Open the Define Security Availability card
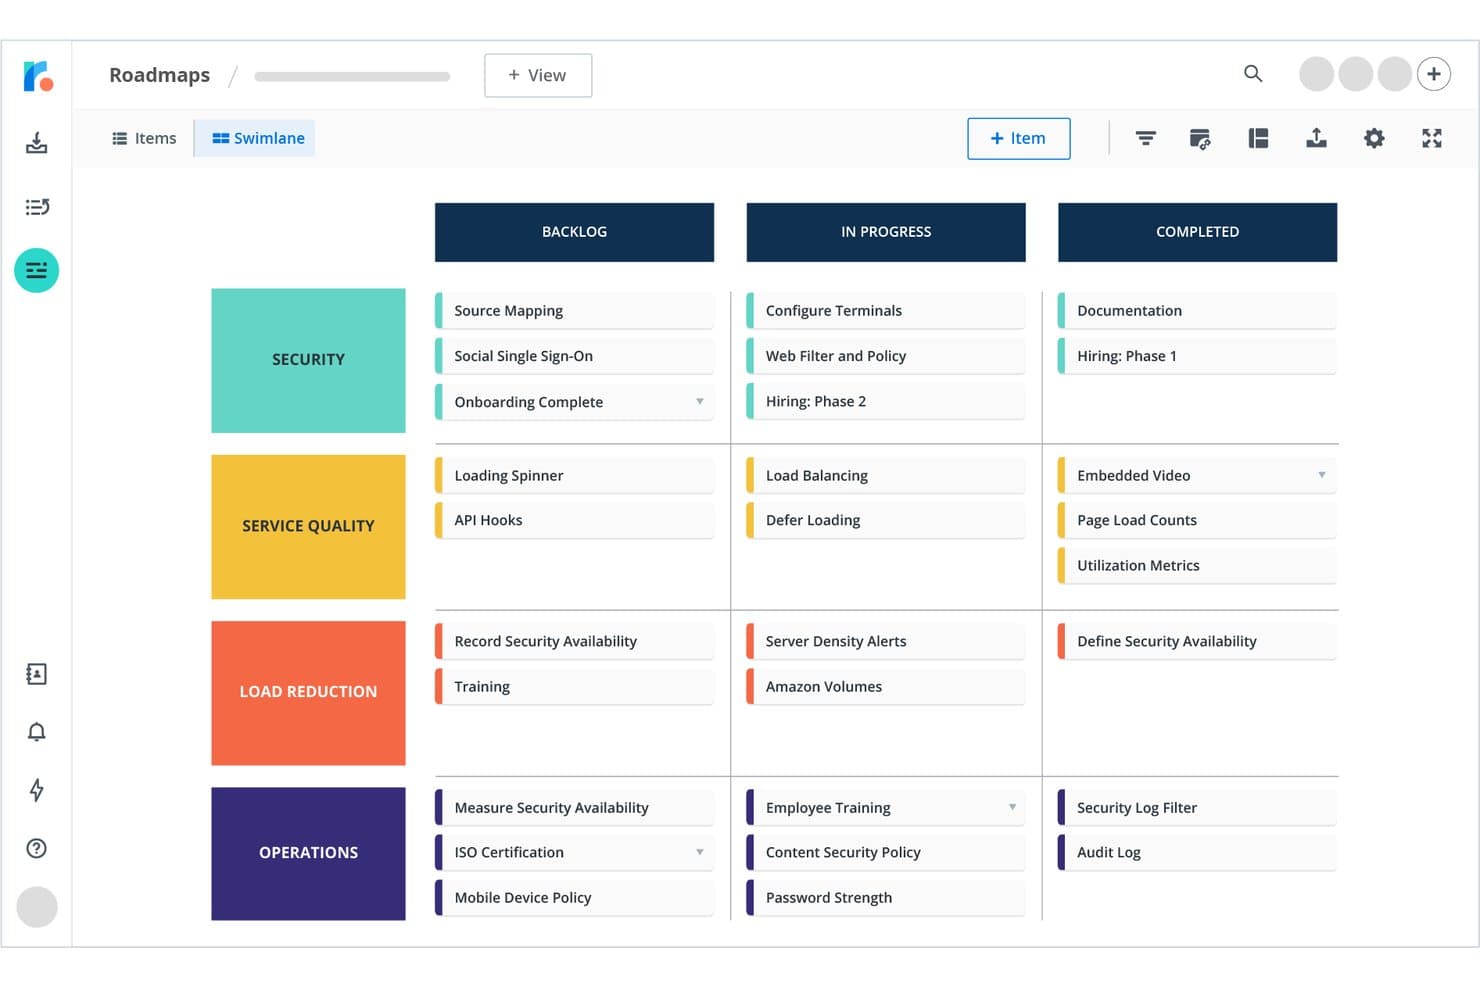Image resolution: width=1480 pixels, height=987 pixels. pos(1197,641)
